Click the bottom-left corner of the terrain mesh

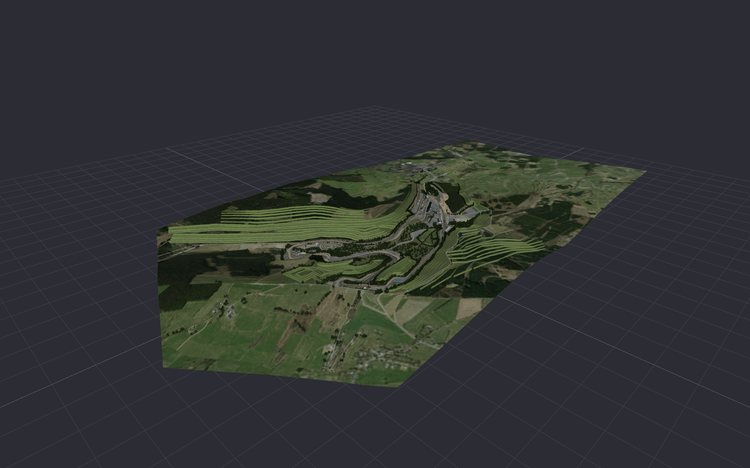(x=165, y=366)
